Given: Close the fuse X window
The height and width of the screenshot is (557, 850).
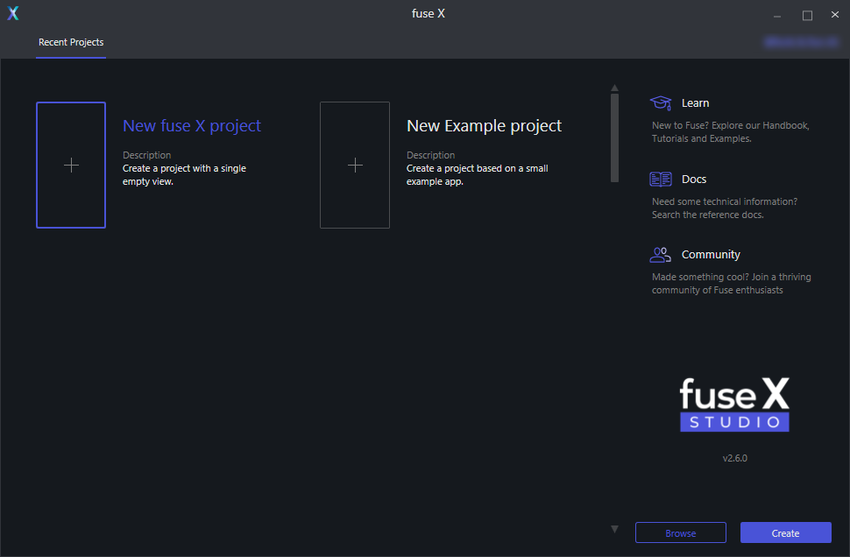Looking at the screenshot, I should pyautogui.click(x=835, y=15).
